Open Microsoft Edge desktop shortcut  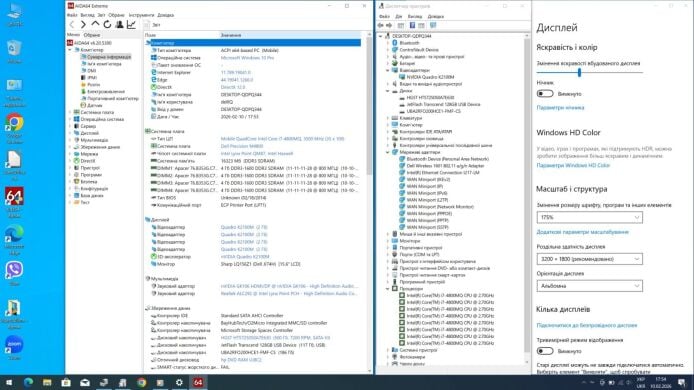pyautogui.click(x=14, y=239)
